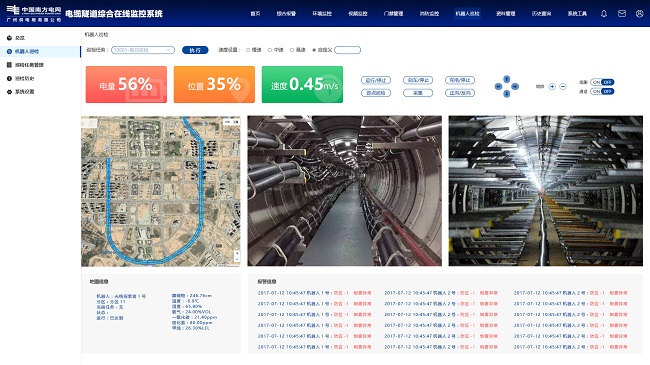Toggle the lower ON/OFF switch

point(602,91)
